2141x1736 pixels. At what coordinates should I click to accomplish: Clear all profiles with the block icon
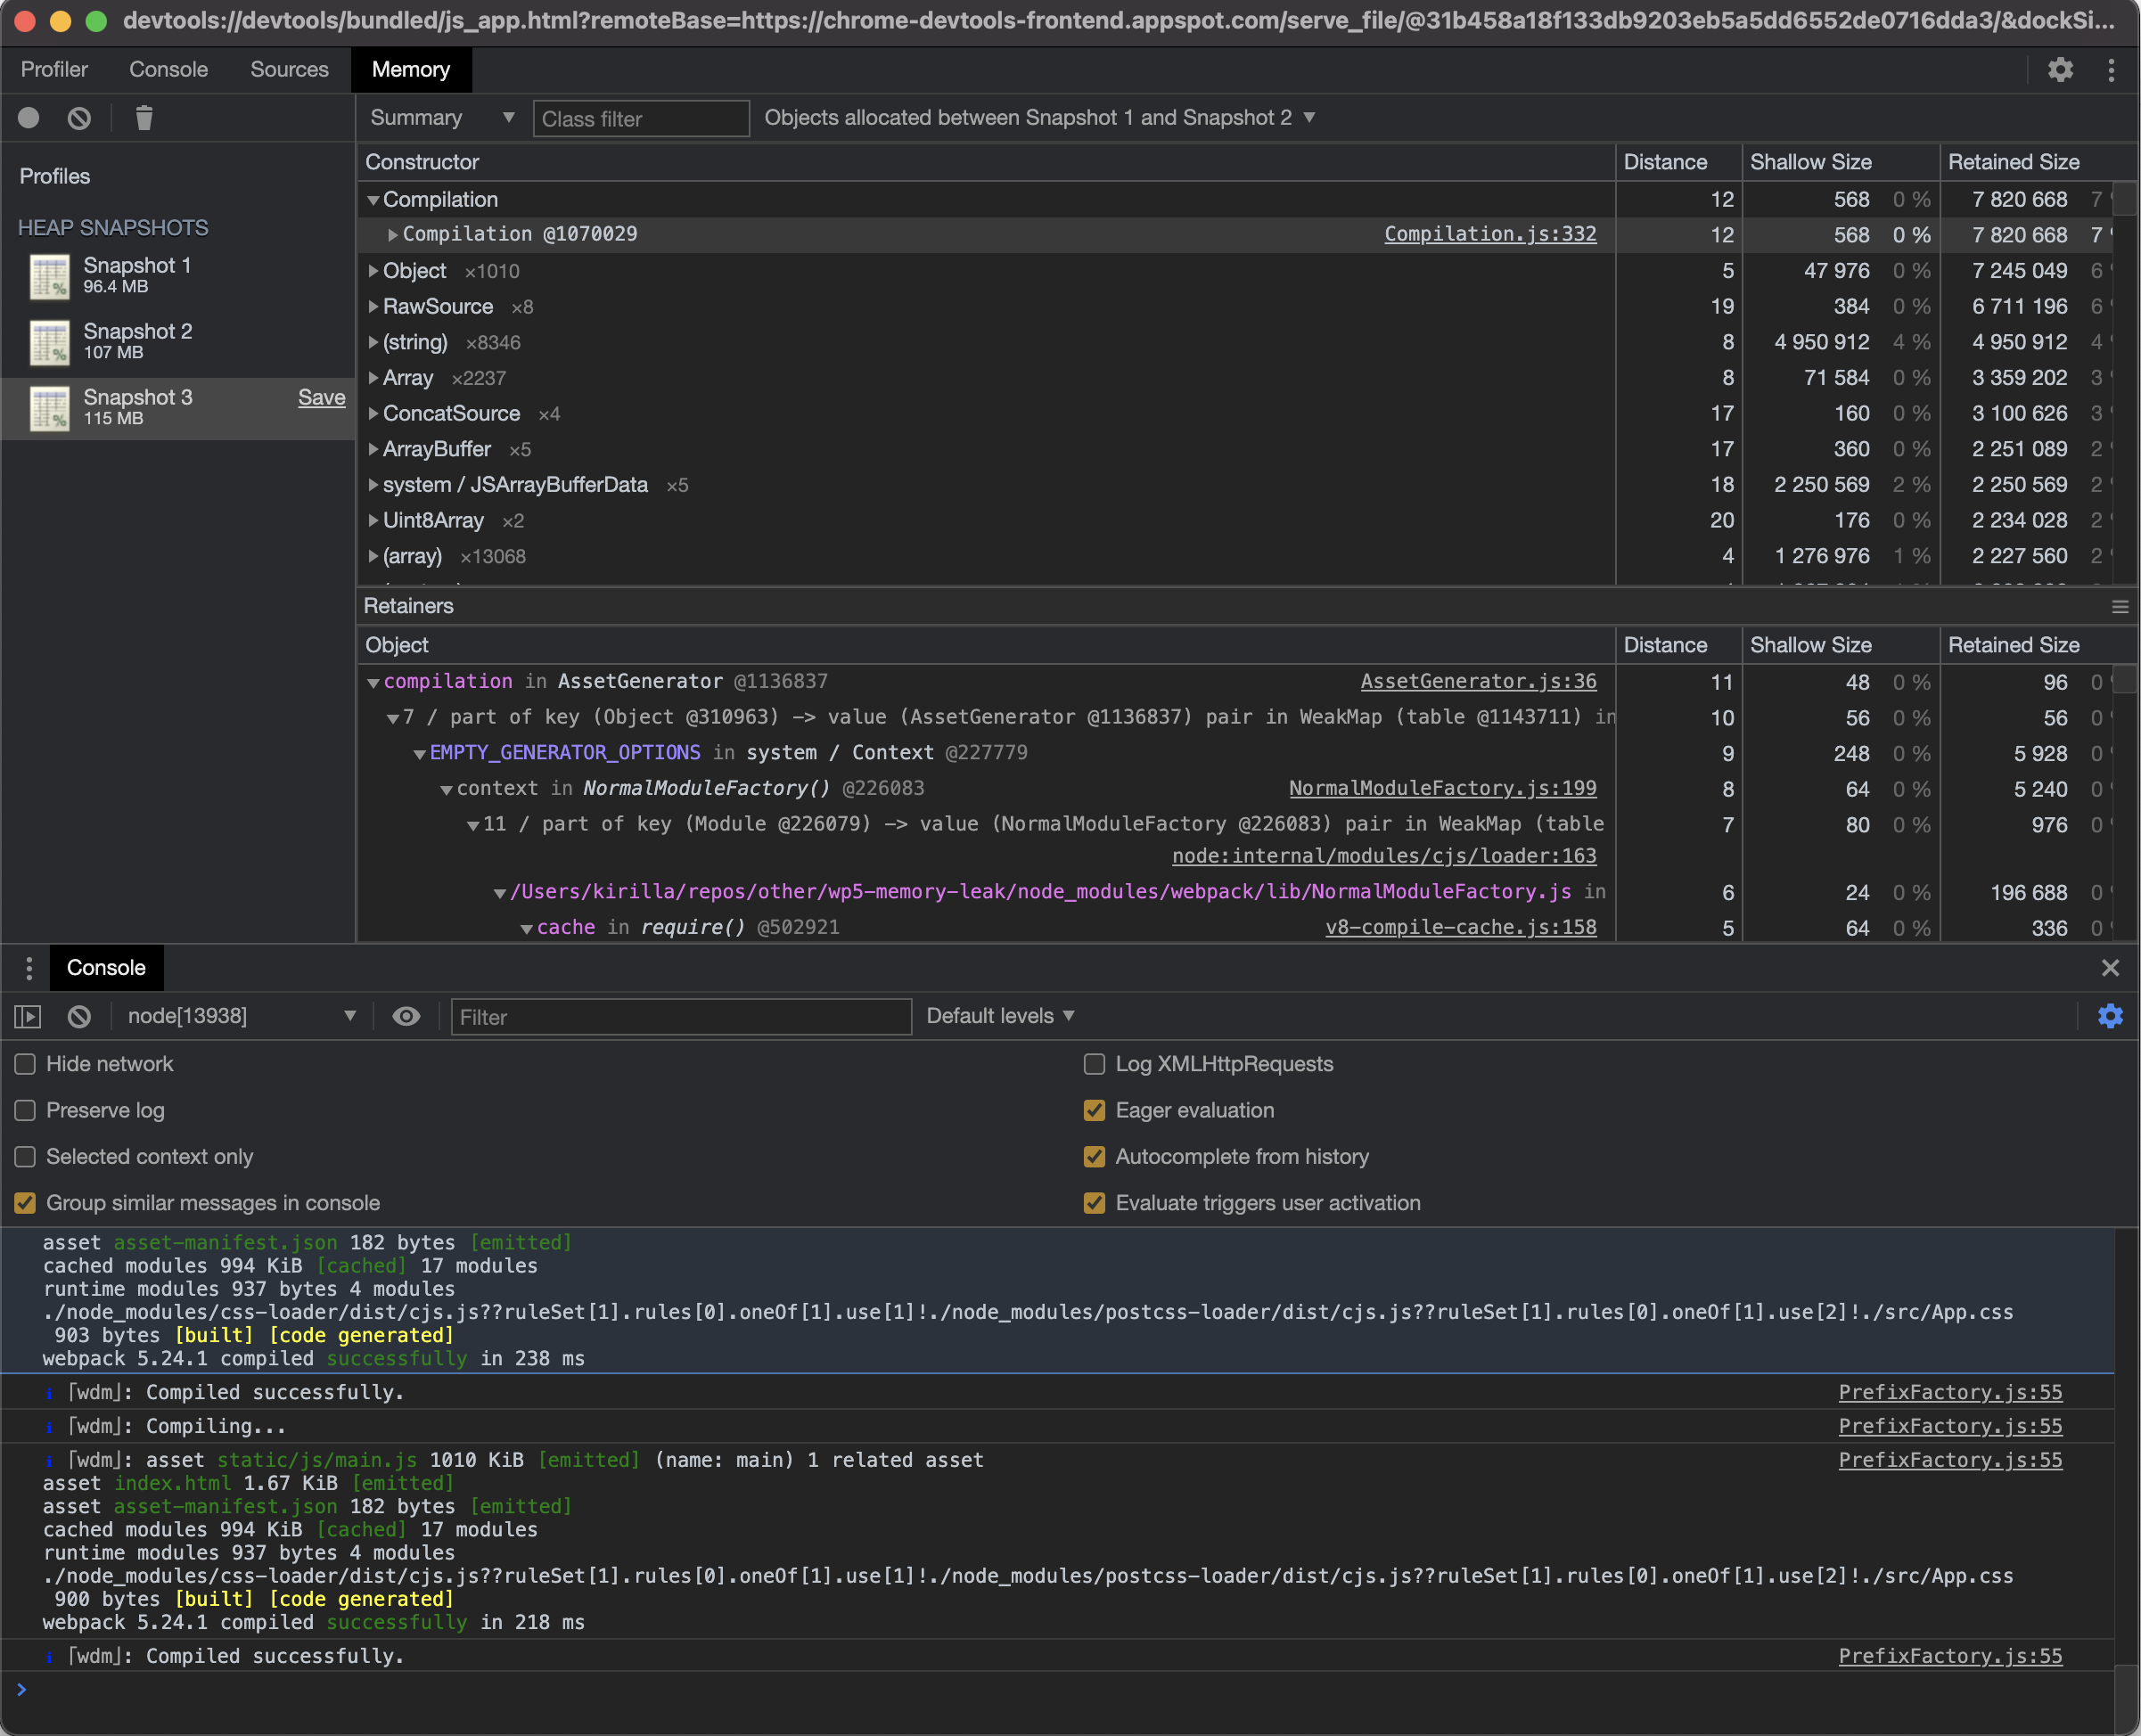point(79,117)
